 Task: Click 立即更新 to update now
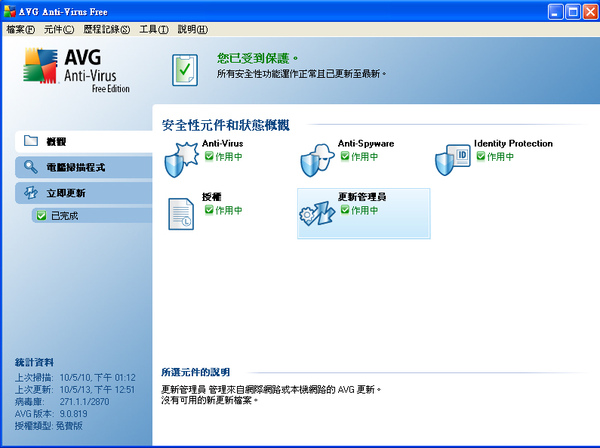pyautogui.click(x=84, y=193)
